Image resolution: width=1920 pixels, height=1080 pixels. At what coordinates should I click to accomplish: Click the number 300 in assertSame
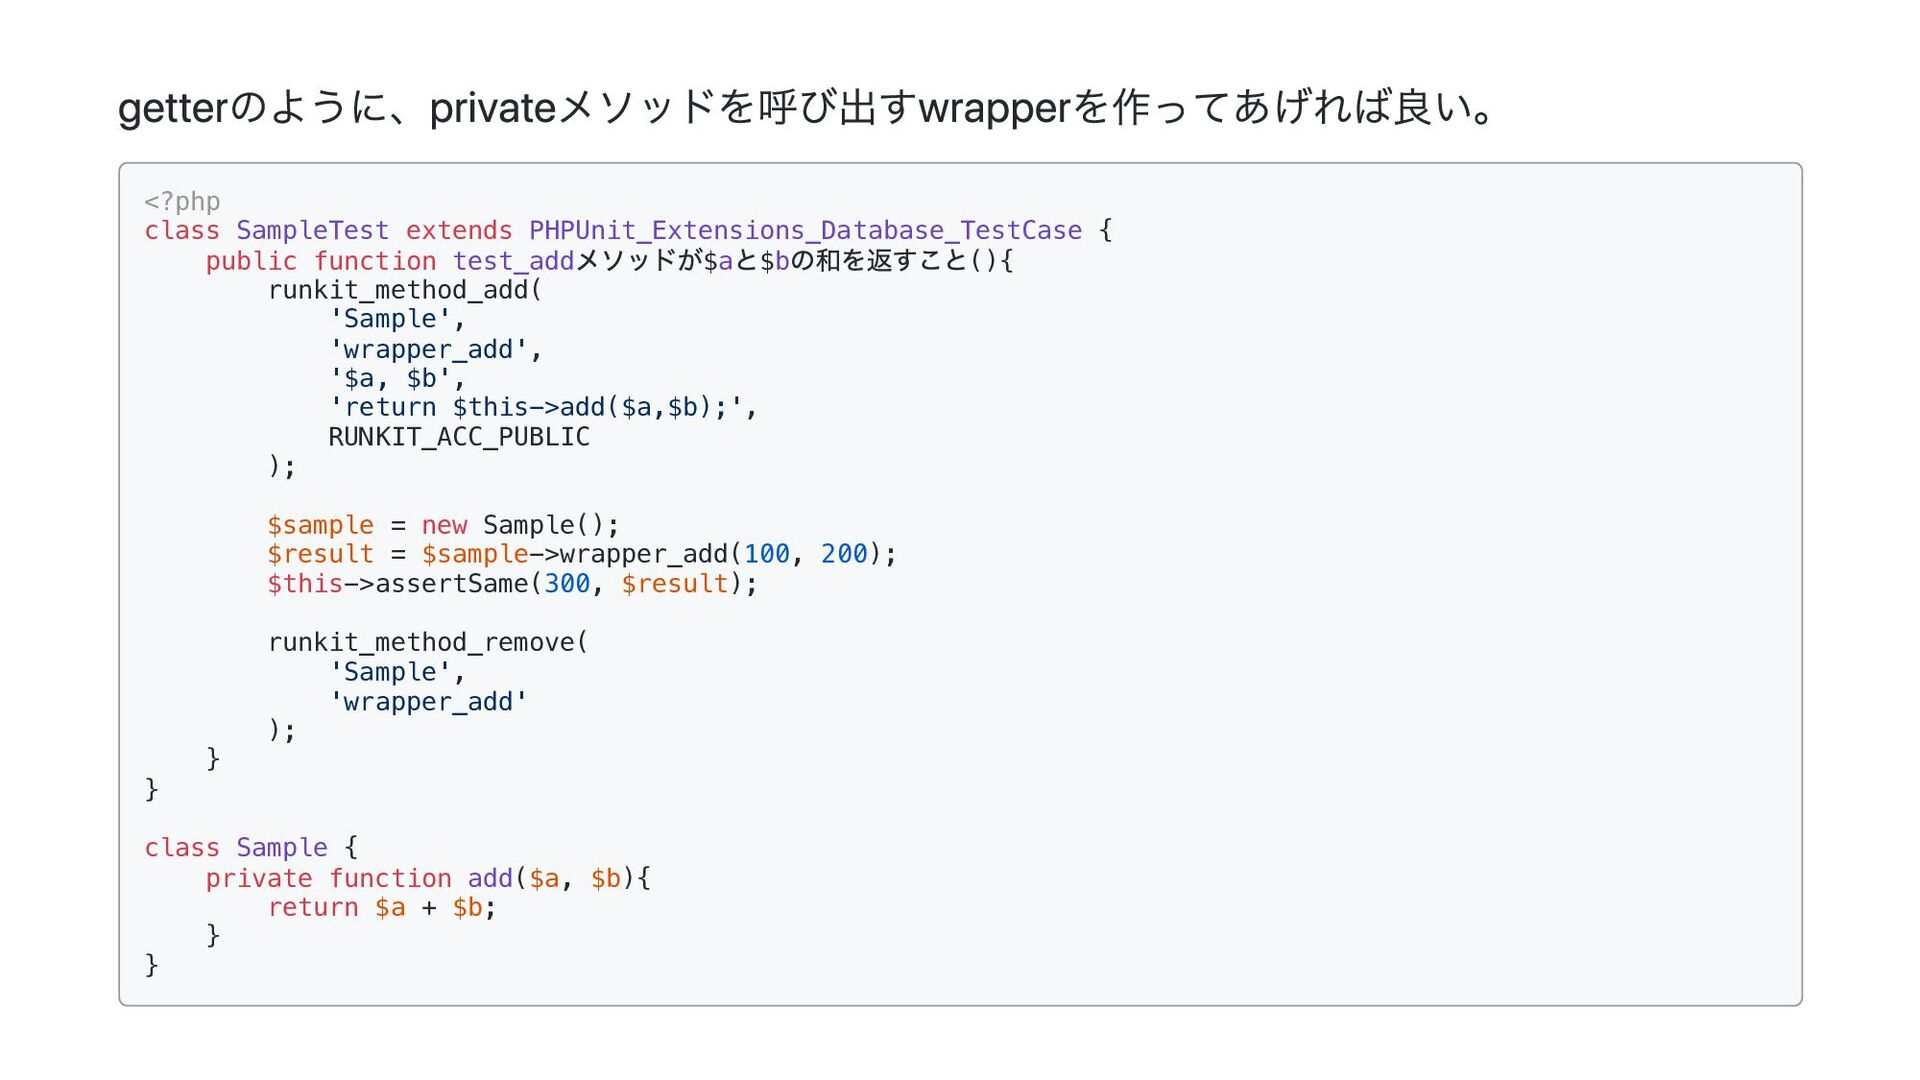coord(567,584)
